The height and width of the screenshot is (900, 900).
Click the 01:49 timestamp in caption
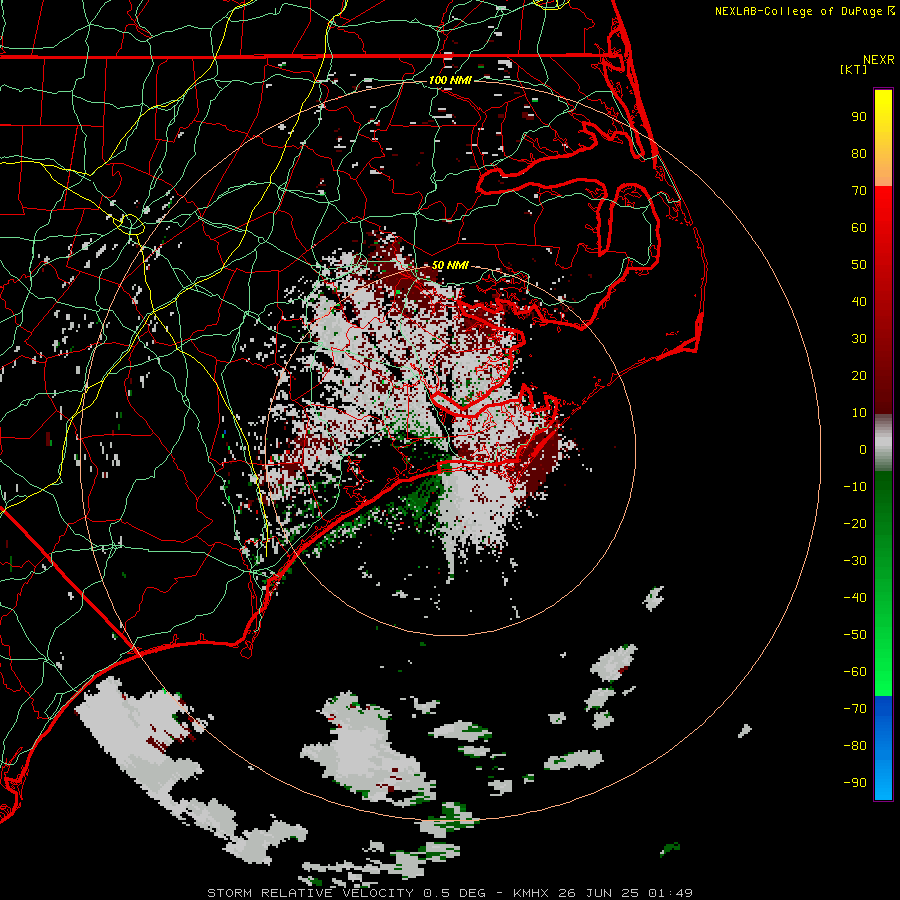click(670, 893)
